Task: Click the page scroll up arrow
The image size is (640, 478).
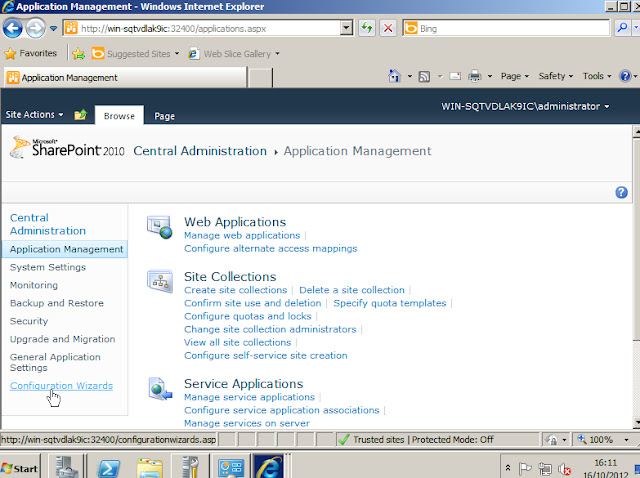Action: coord(636,131)
